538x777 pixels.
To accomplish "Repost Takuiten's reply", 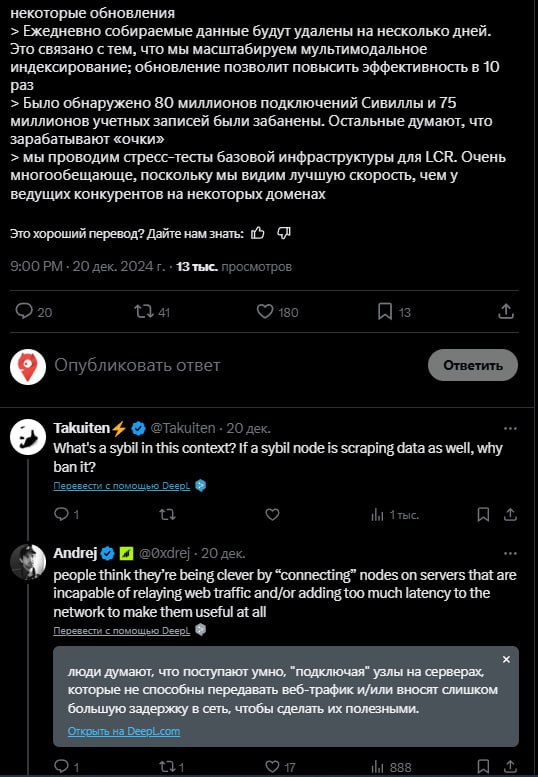I will [167, 514].
